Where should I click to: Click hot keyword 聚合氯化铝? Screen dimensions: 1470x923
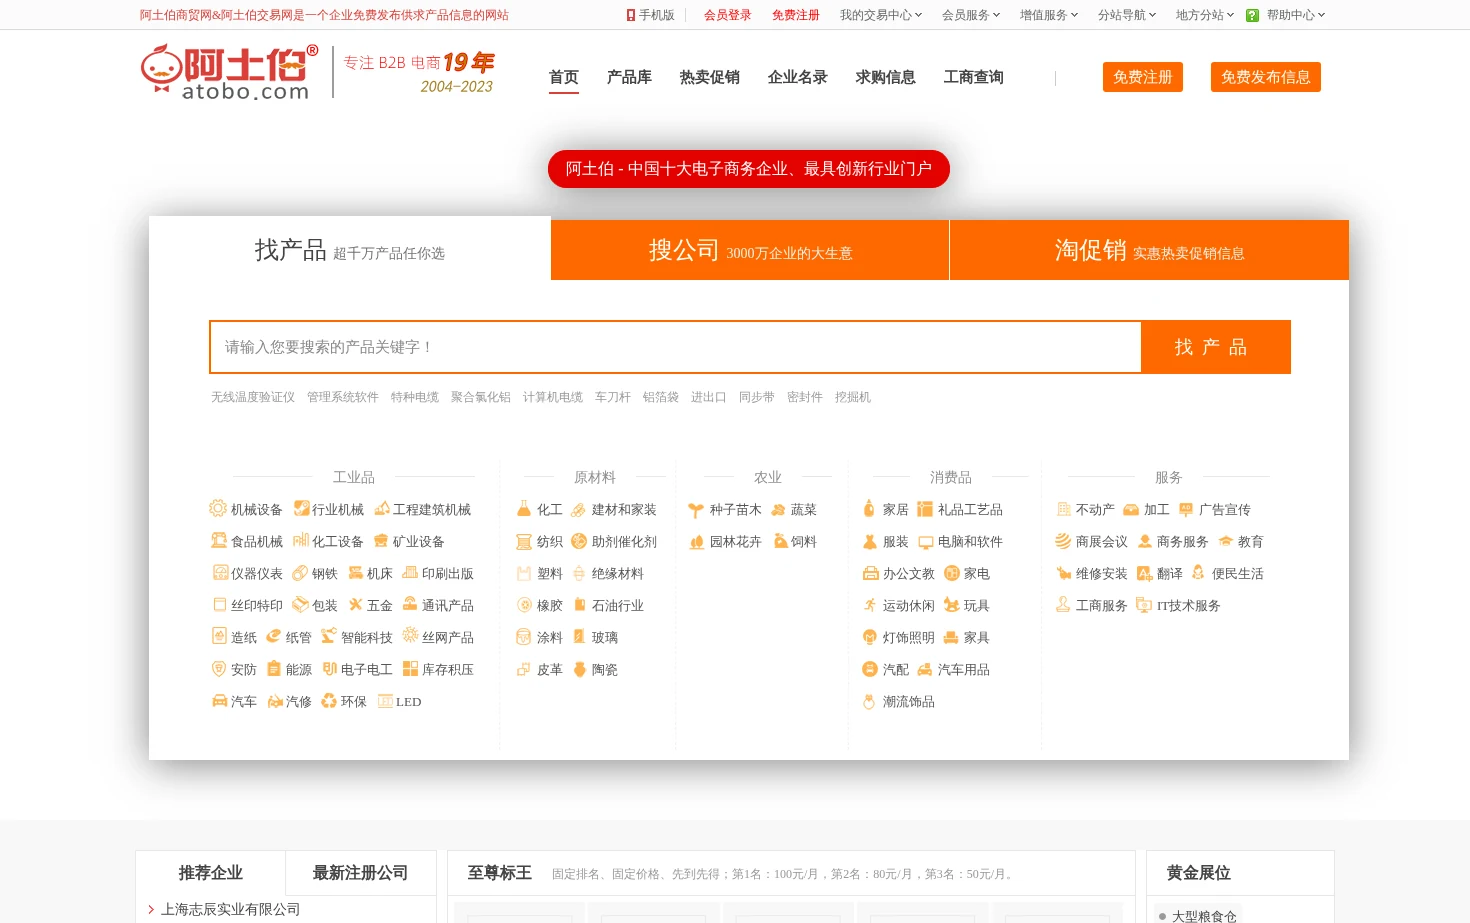(x=481, y=397)
